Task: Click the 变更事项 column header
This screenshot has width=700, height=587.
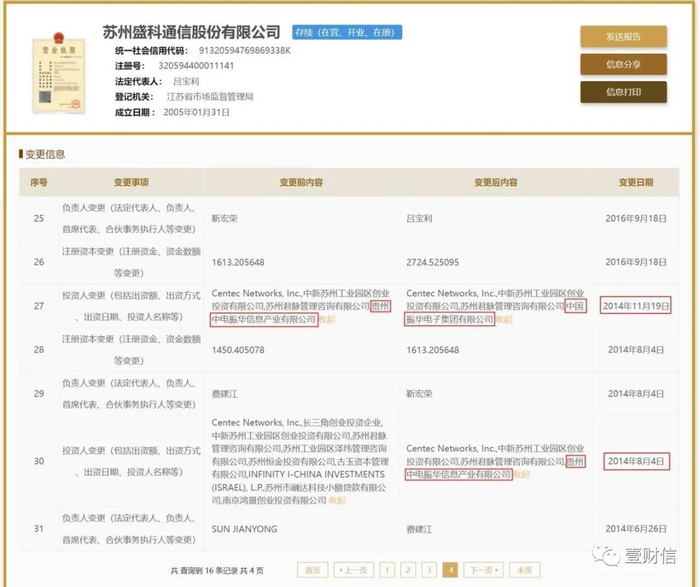Action: point(131,182)
